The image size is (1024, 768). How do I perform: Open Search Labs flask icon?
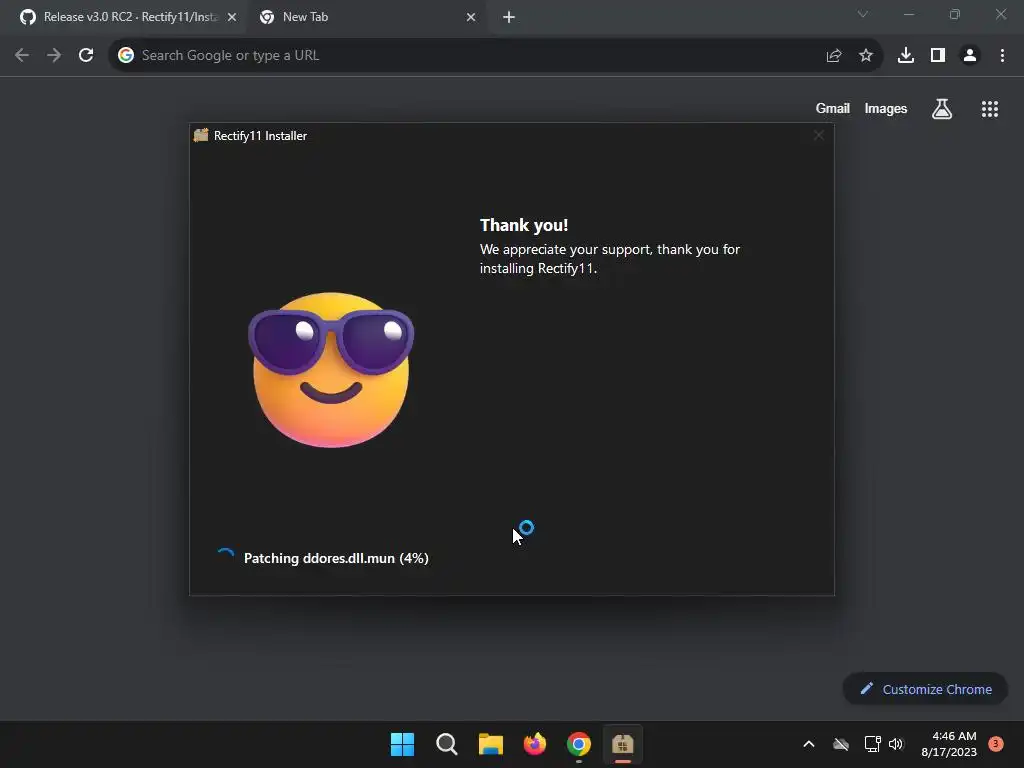click(x=942, y=109)
